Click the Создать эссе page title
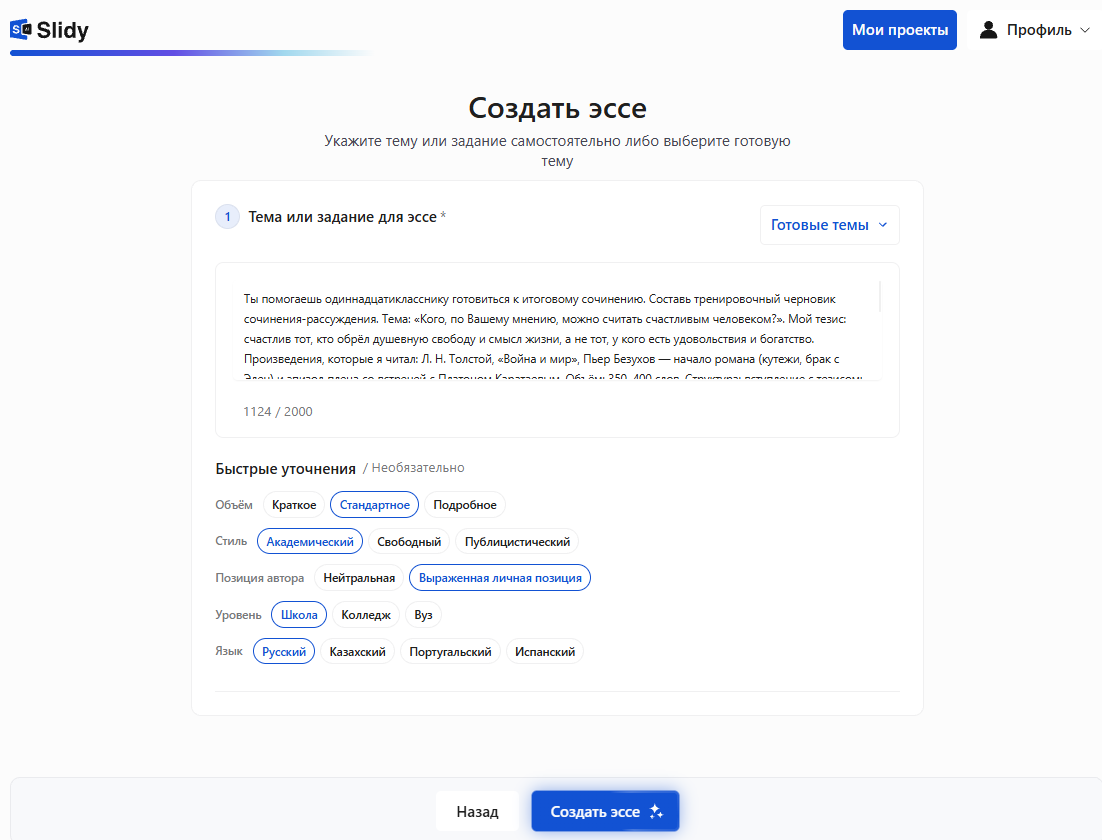 click(557, 108)
